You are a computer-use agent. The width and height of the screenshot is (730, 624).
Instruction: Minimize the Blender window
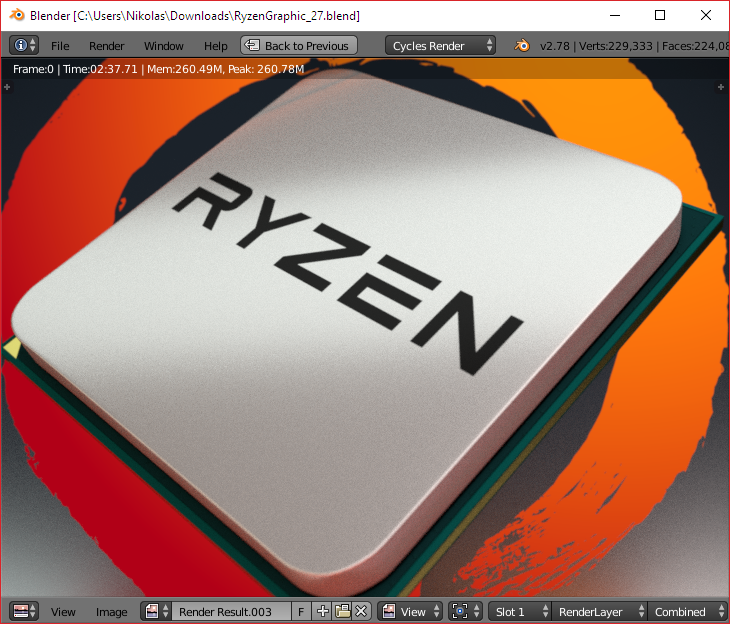[615, 15]
